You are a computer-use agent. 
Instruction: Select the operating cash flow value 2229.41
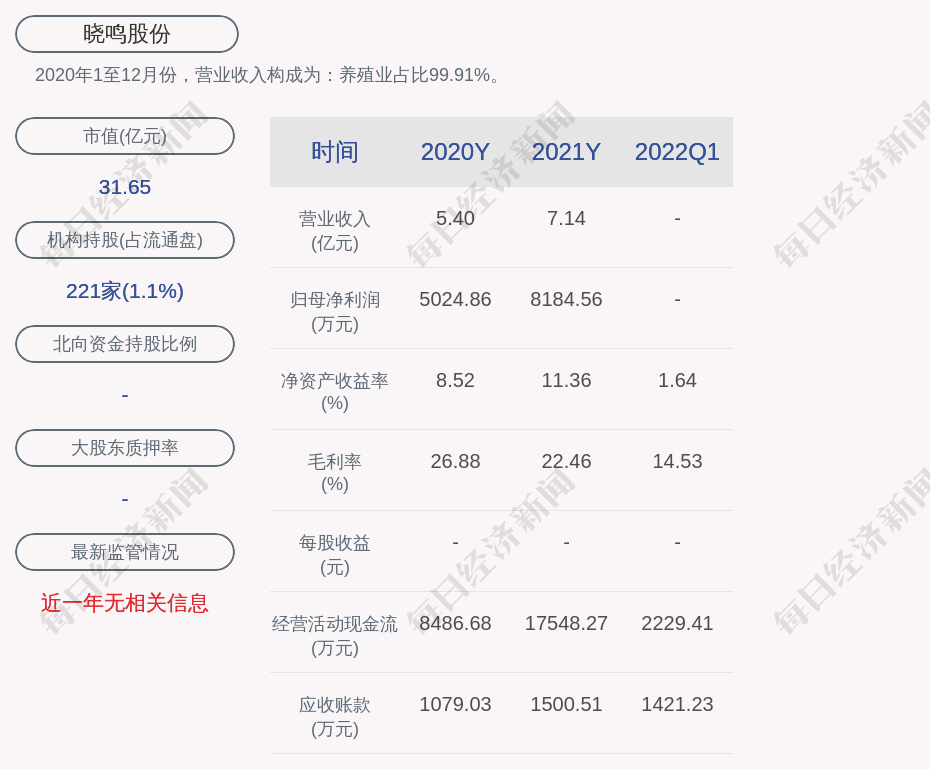(x=677, y=623)
